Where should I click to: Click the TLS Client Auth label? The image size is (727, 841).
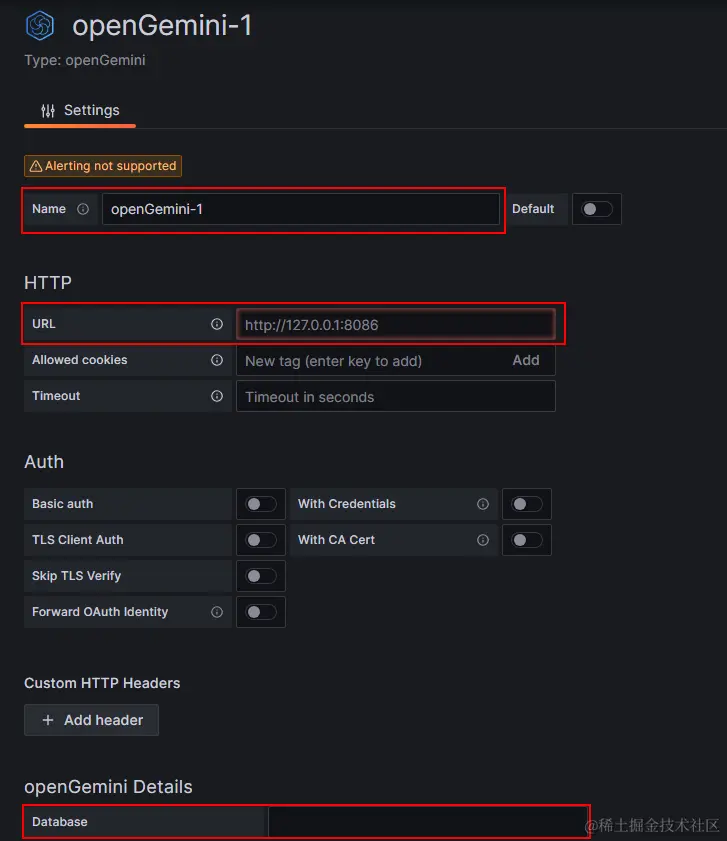[78, 540]
